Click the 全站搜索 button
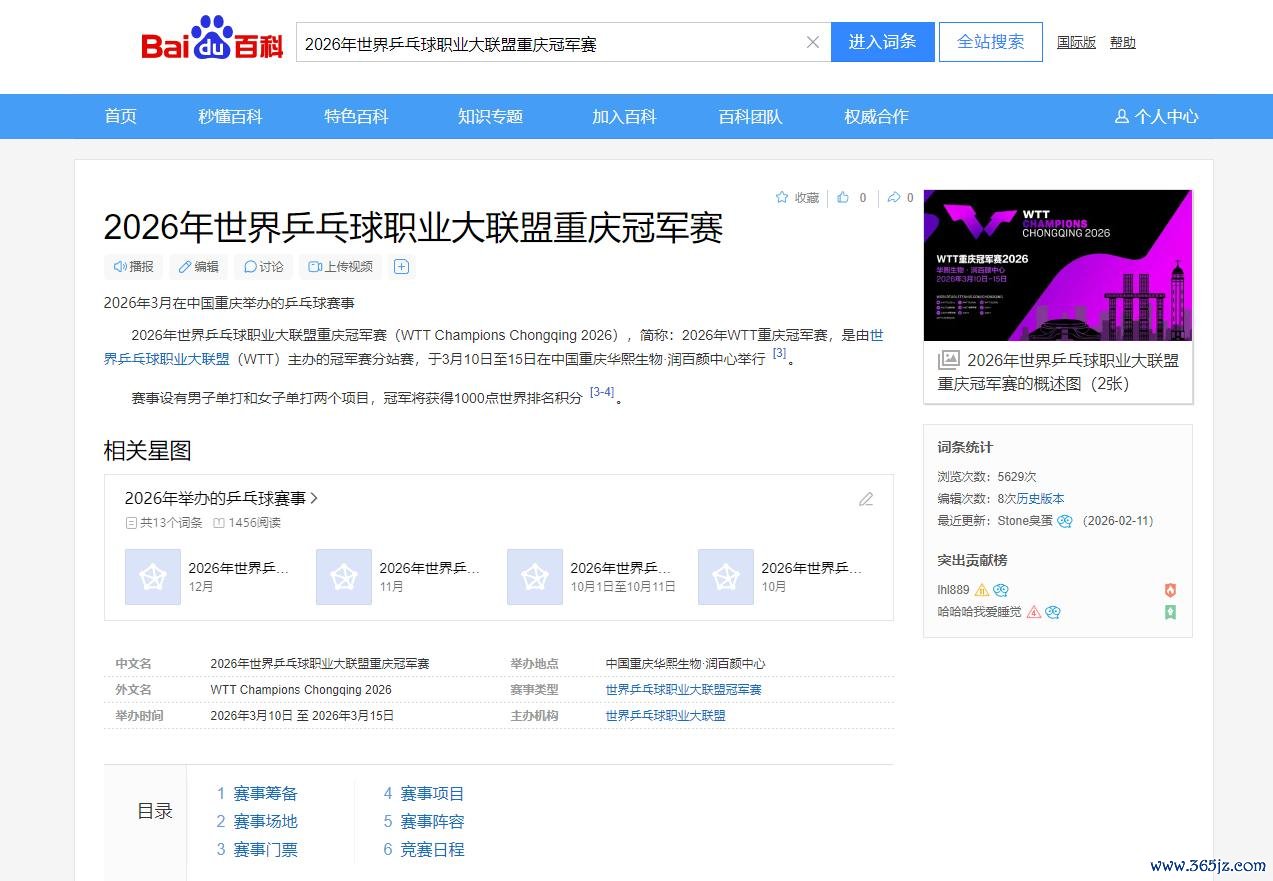Image resolution: width=1273 pixels, height=881 pixels. pos(990,42)
